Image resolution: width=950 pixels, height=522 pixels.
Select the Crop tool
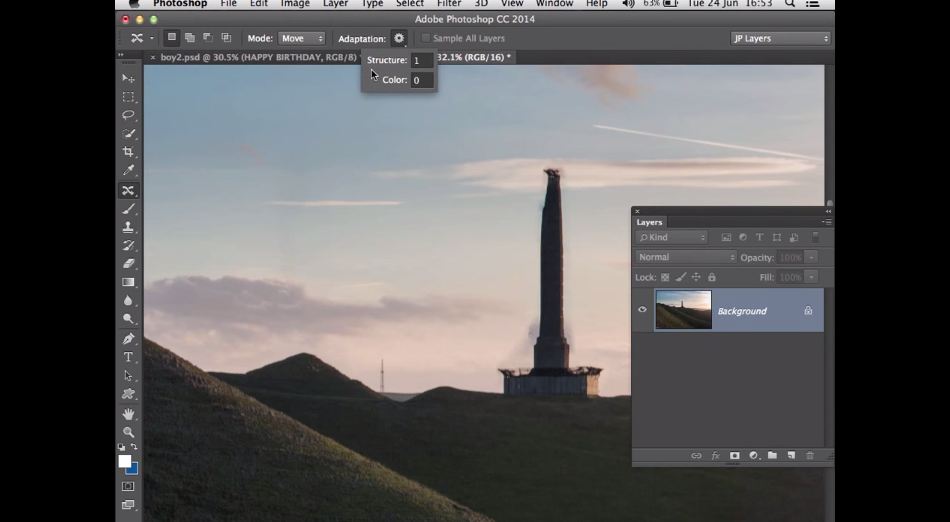point(128,152)
